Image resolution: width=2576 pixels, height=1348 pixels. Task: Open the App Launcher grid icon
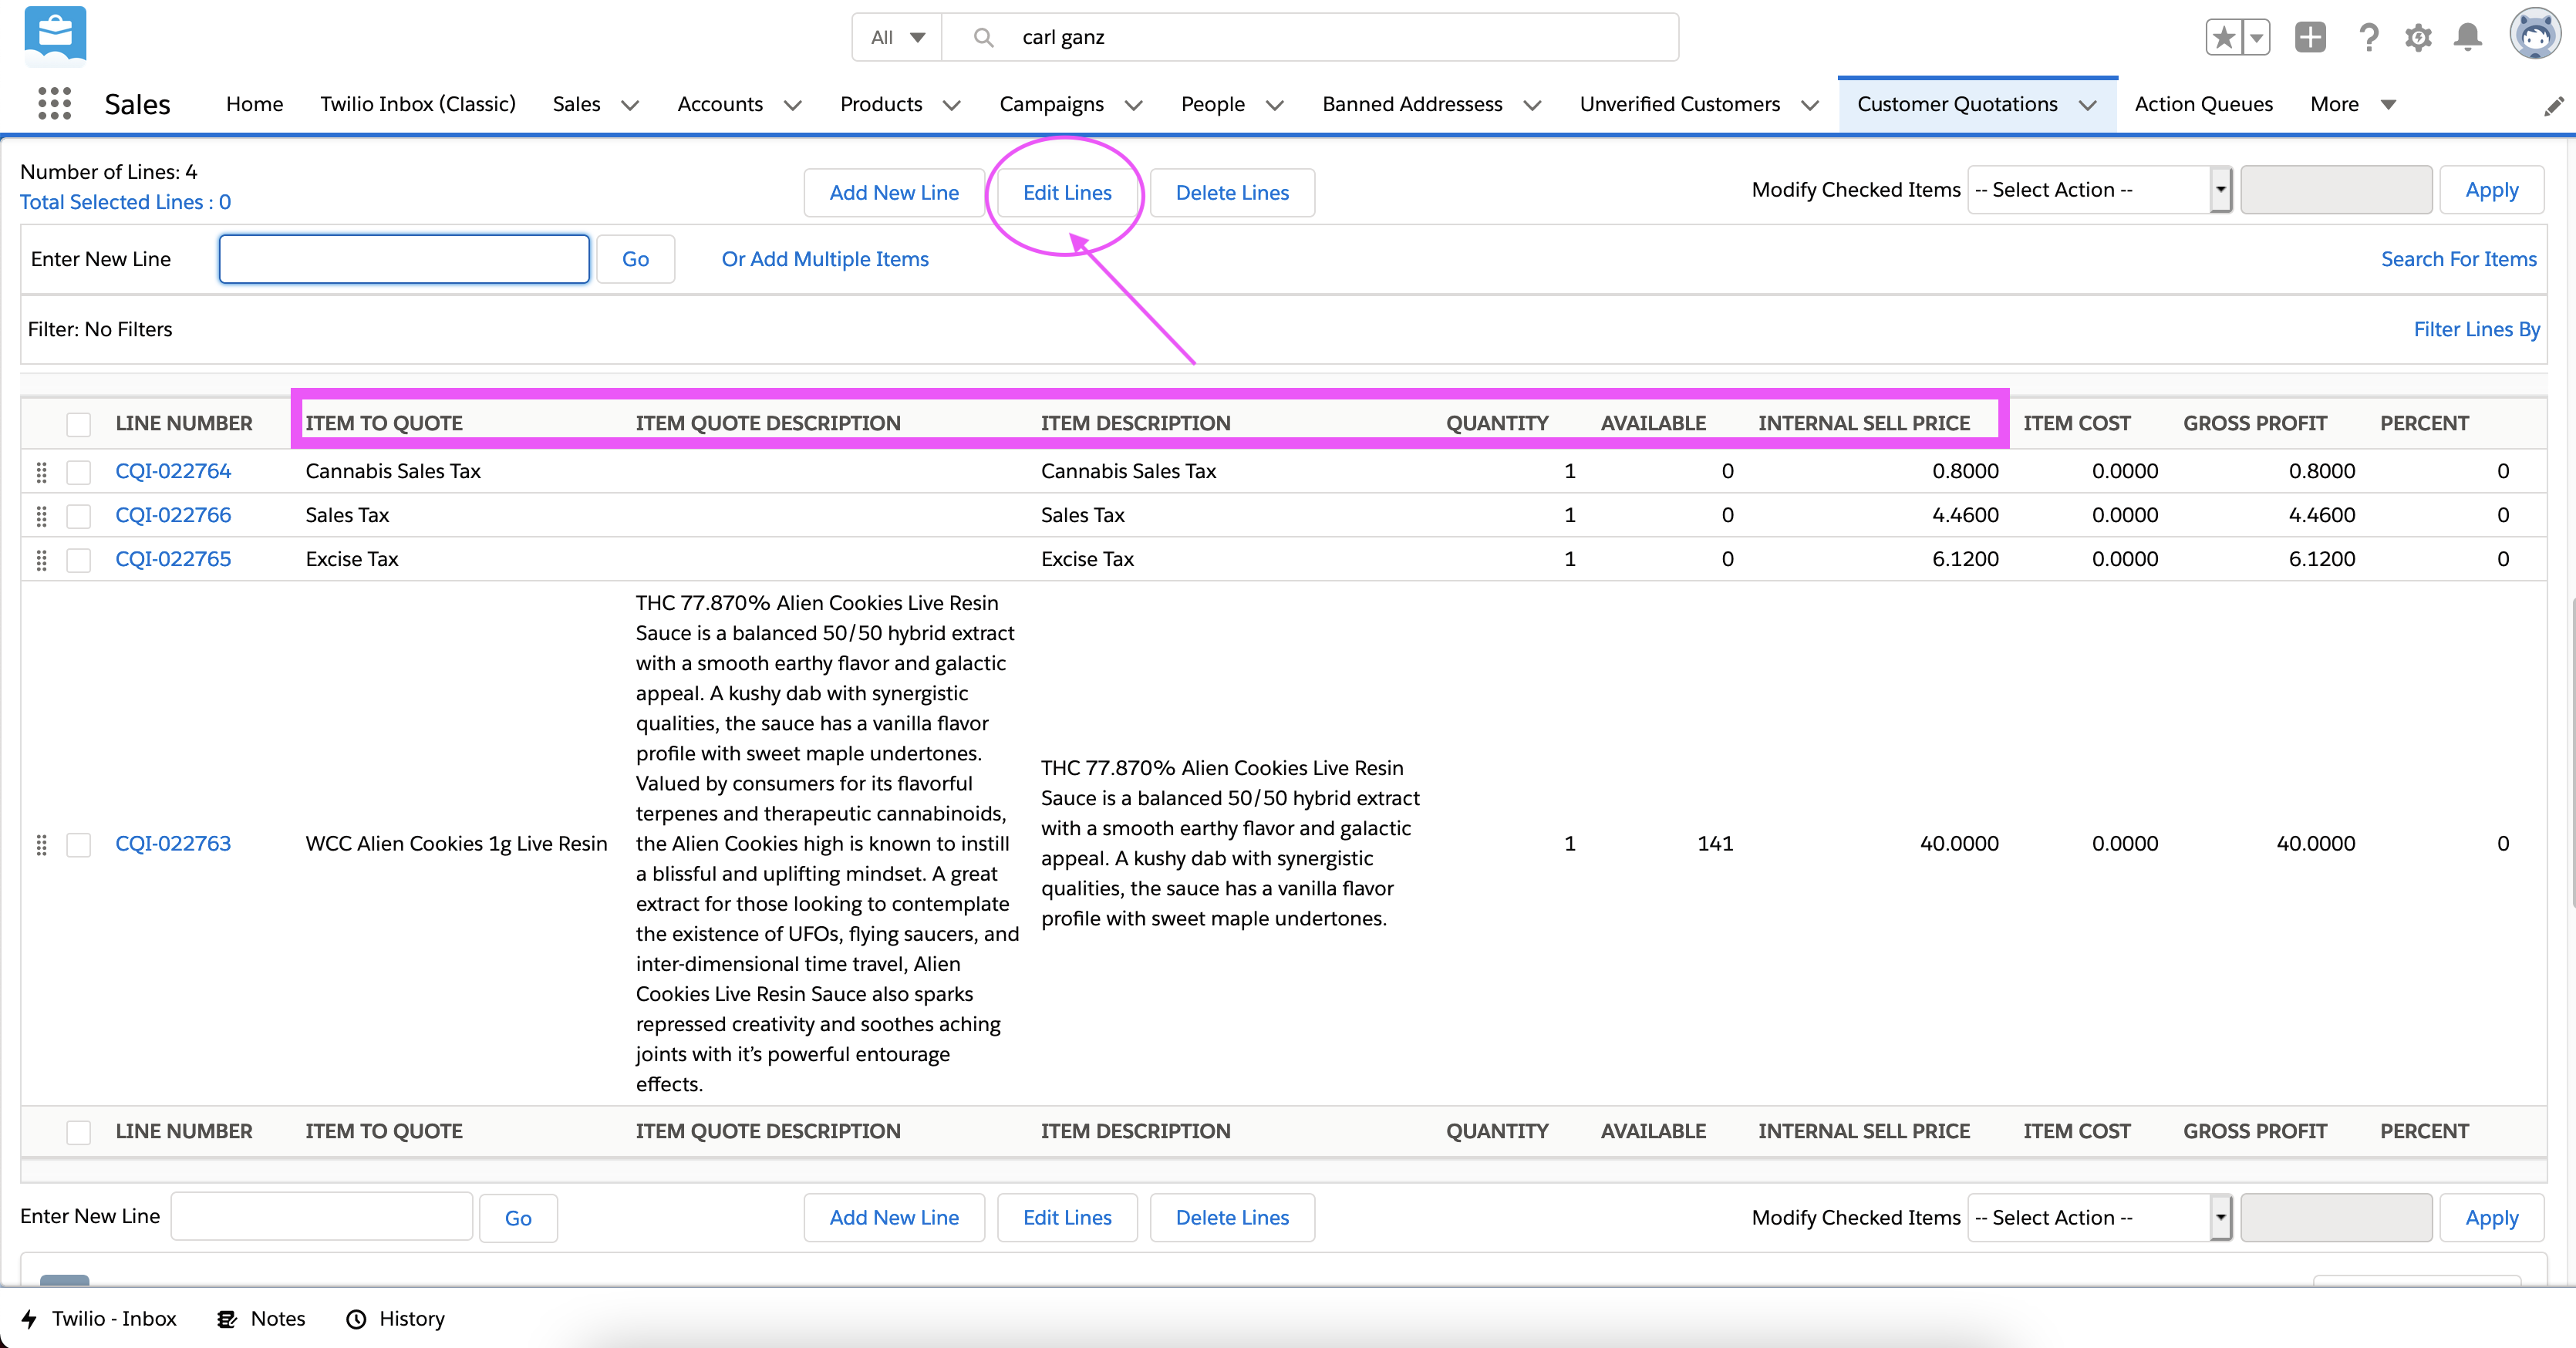click(x=54, y=104)
